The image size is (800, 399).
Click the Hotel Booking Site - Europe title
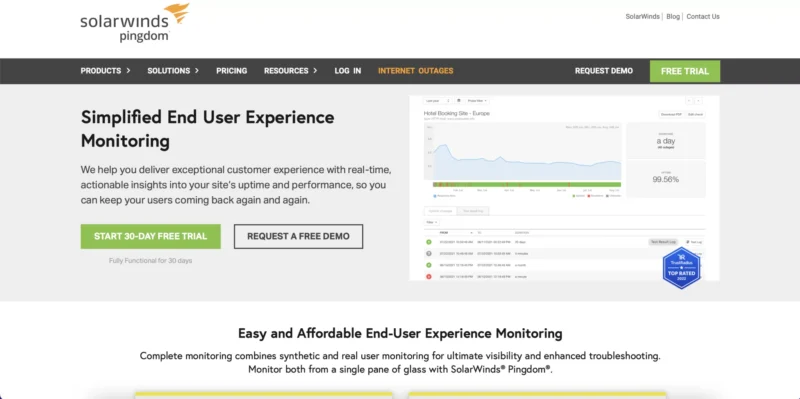(x=457, y=113)
